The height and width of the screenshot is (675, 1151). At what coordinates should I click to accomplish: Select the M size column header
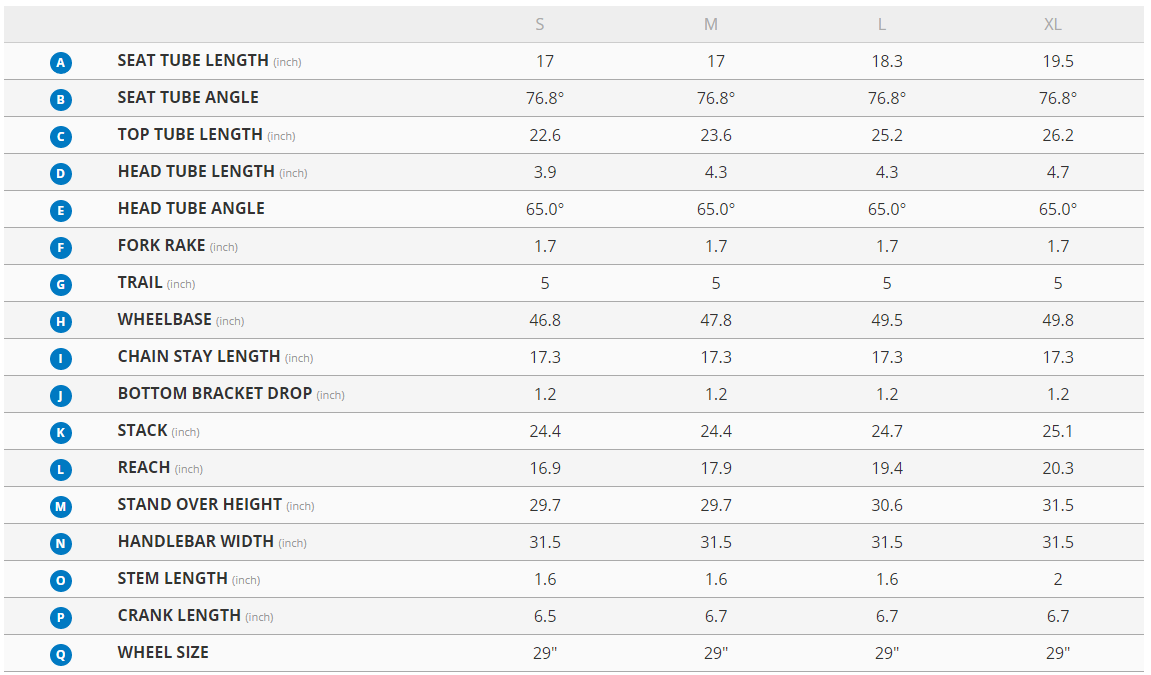711,24
